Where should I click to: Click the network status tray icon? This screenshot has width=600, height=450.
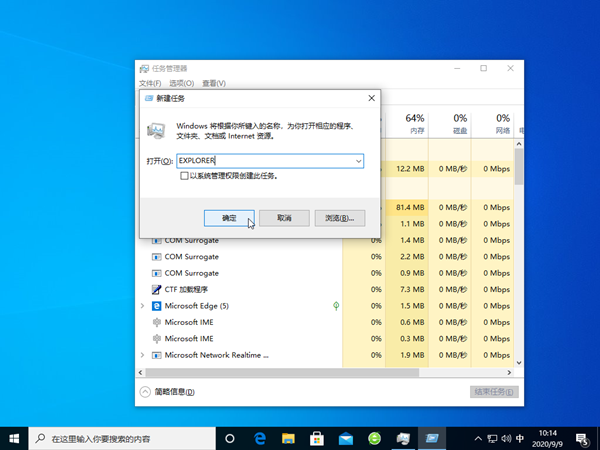point(492,439)
